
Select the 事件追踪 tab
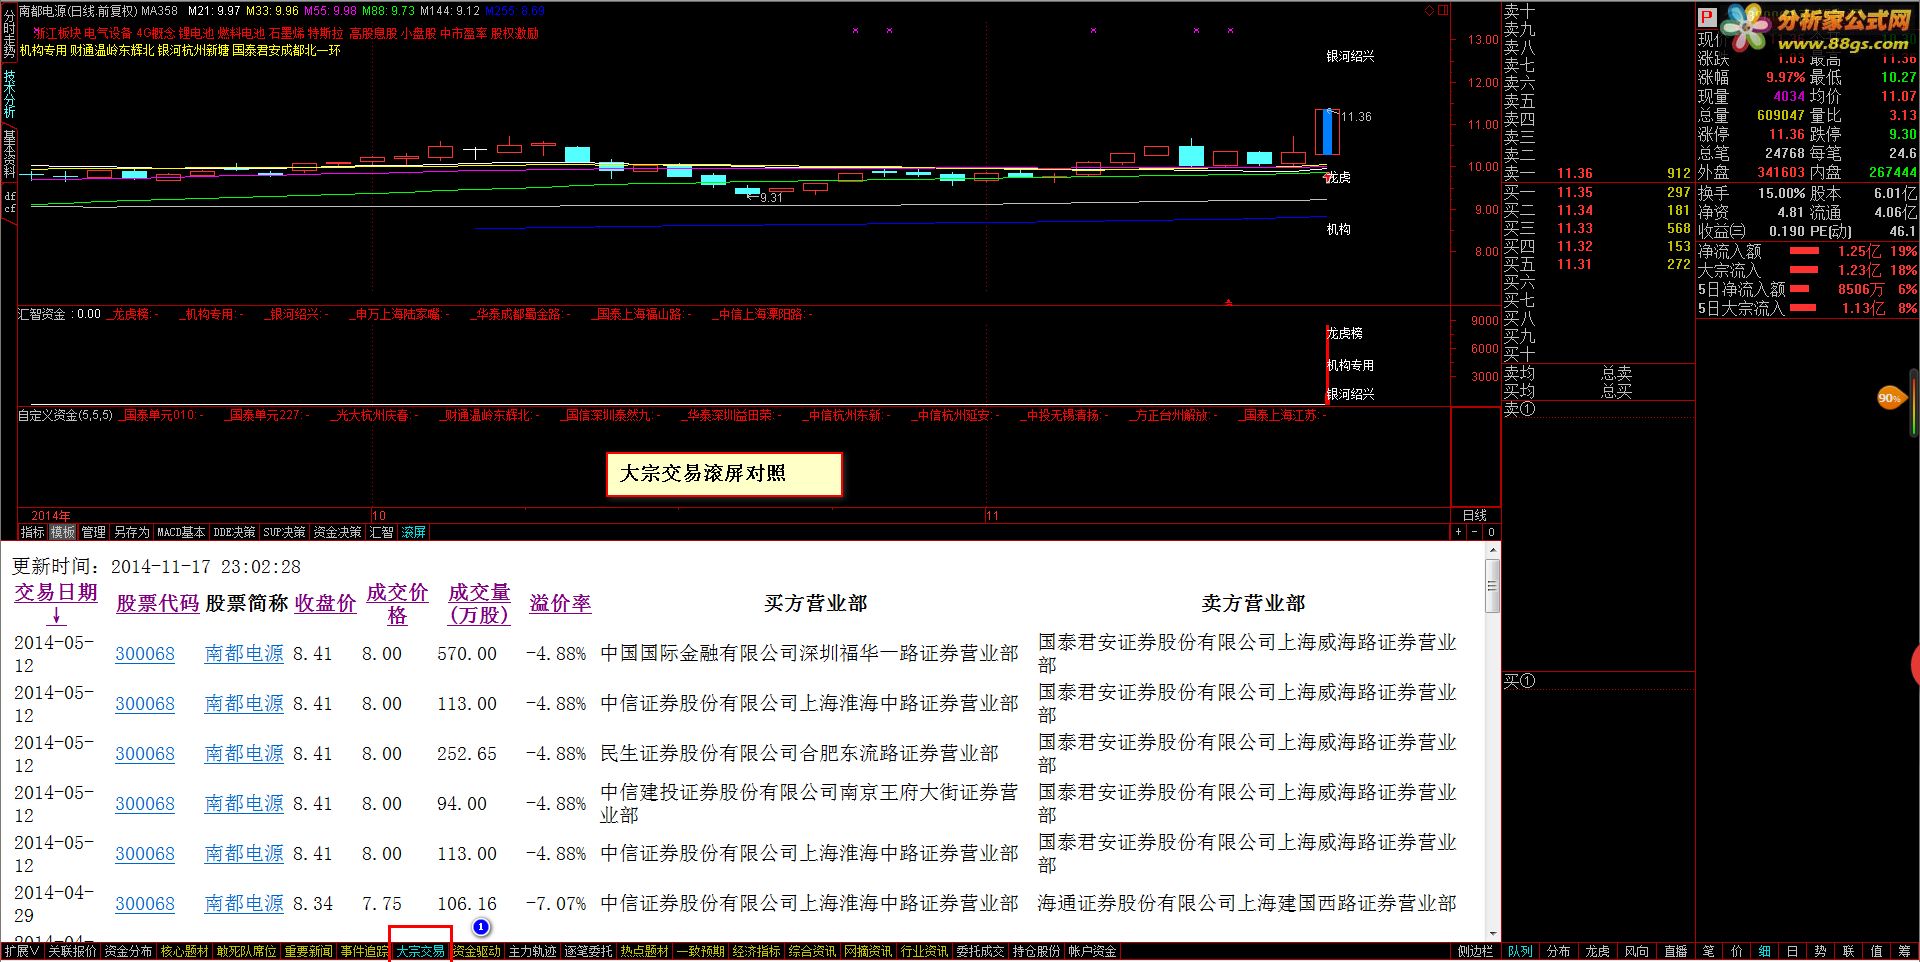click(364, 951)
